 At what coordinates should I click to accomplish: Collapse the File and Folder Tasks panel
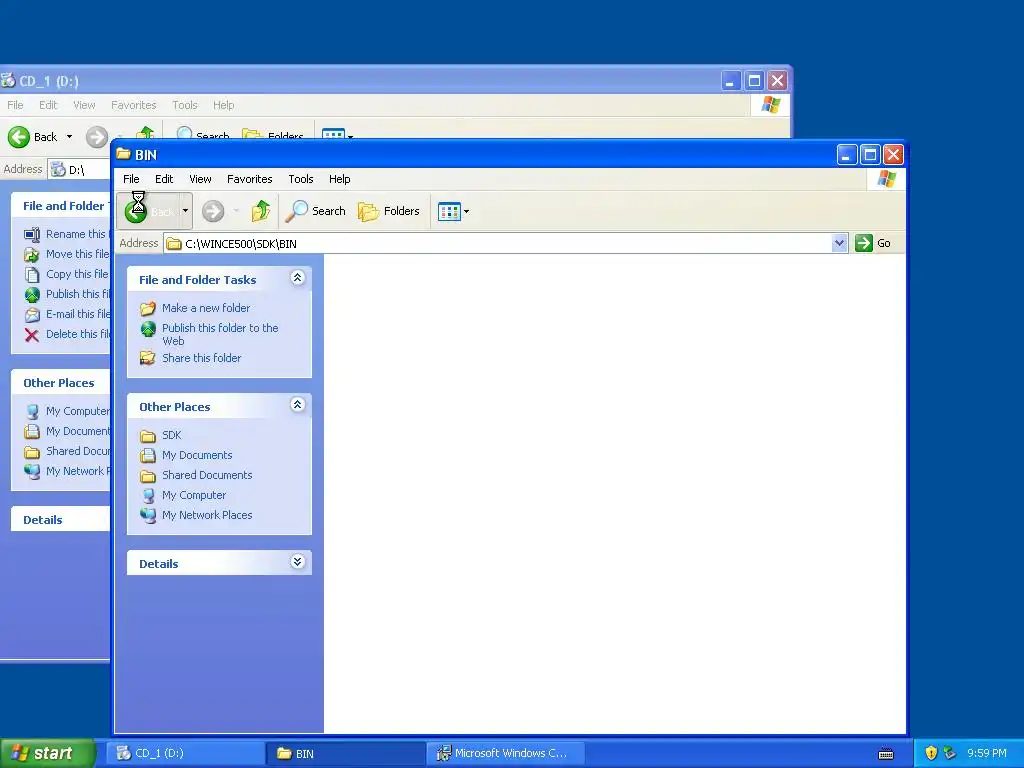pos(297,278)
